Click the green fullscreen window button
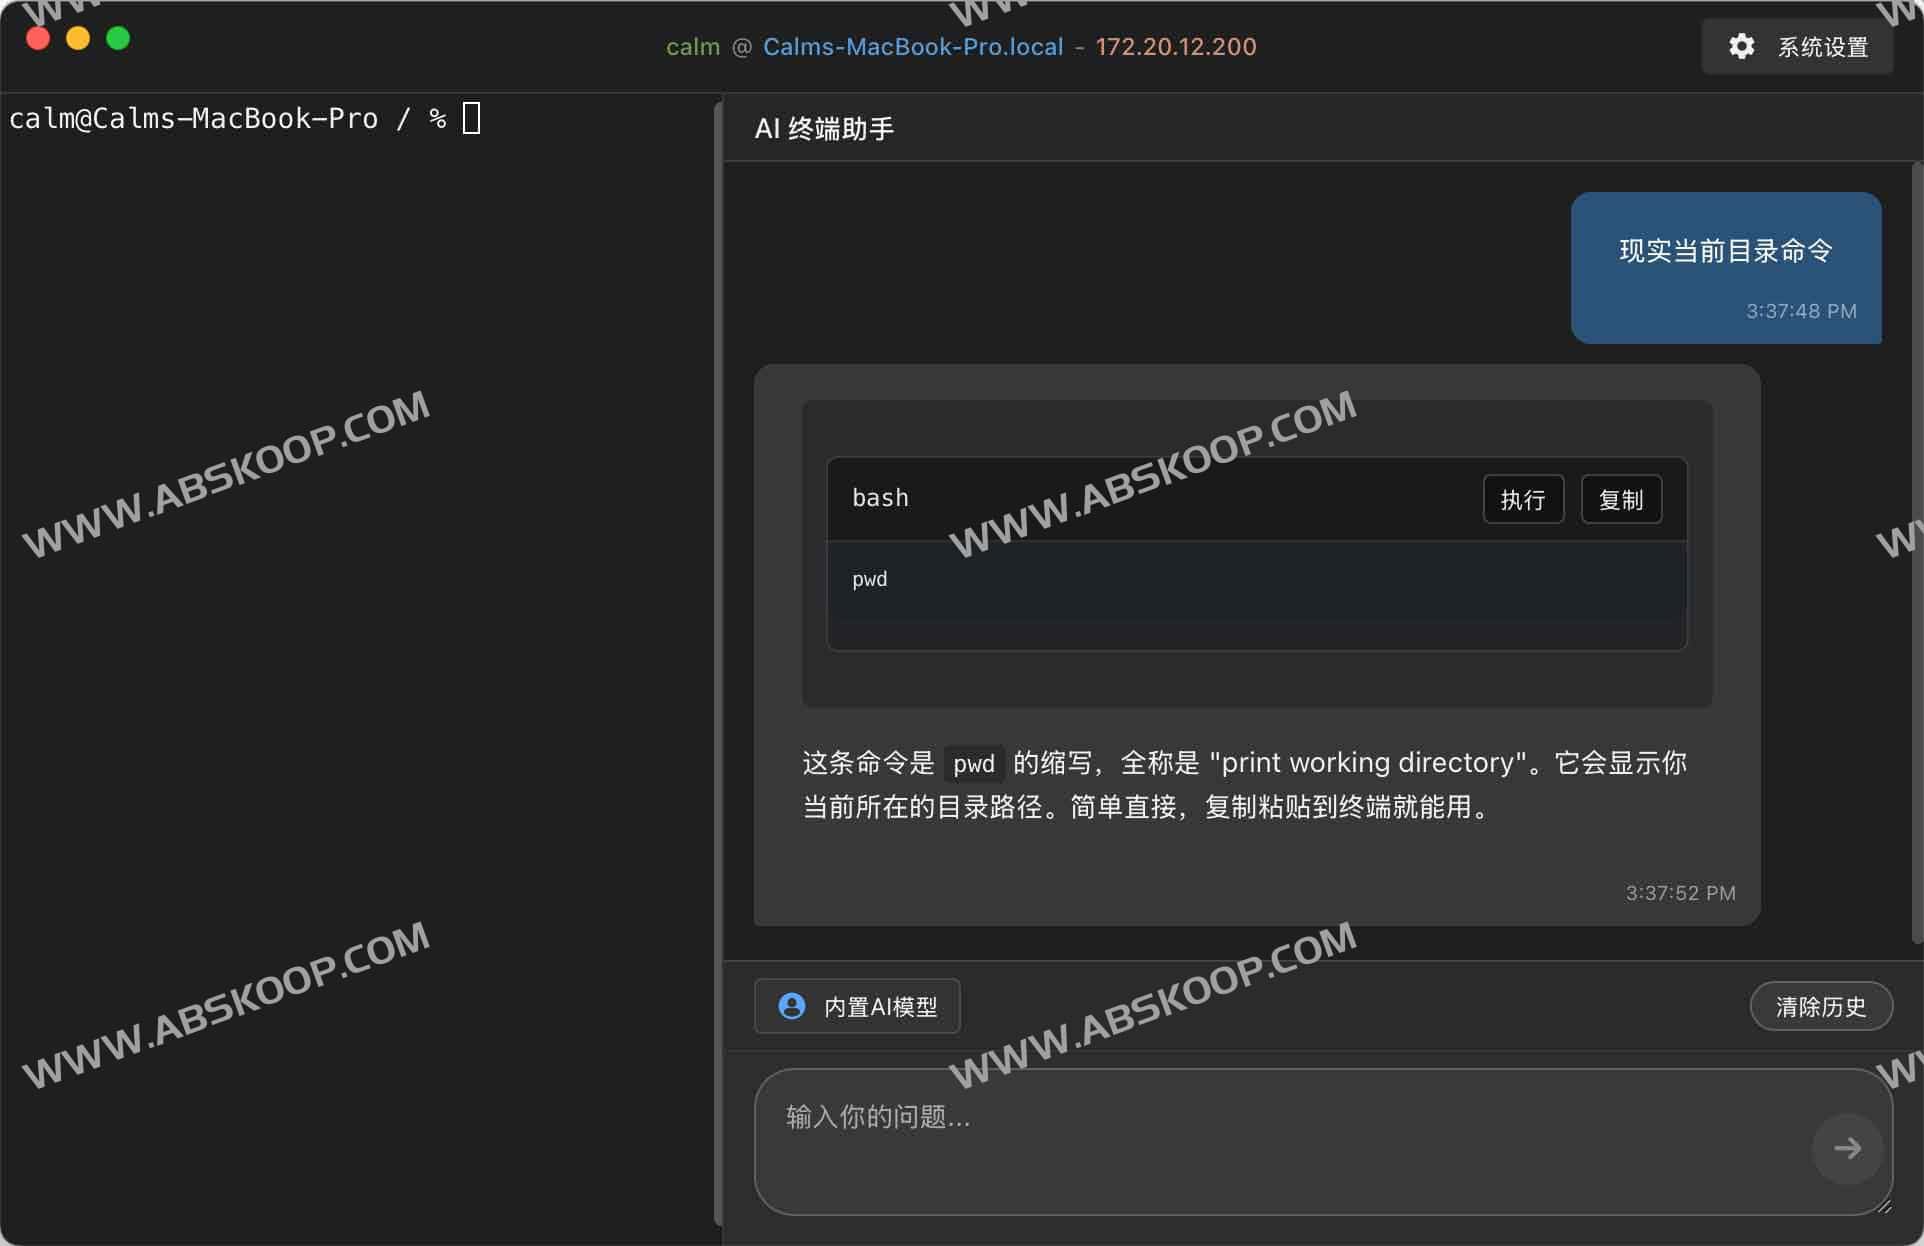 [118, 38]
